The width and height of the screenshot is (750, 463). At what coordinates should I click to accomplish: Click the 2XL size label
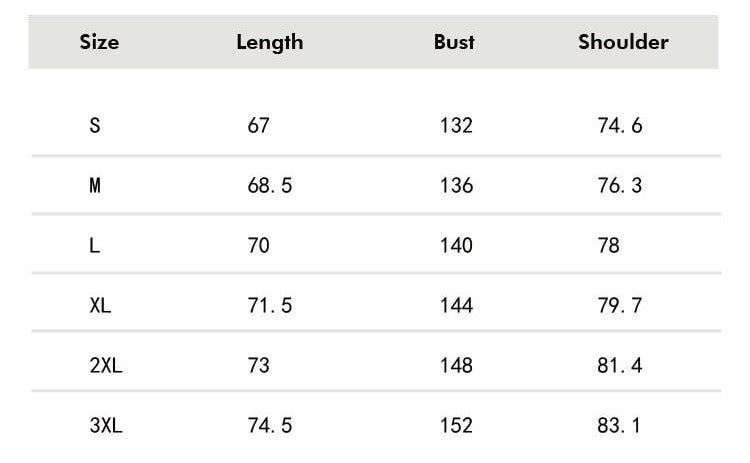tap(105, 366)
